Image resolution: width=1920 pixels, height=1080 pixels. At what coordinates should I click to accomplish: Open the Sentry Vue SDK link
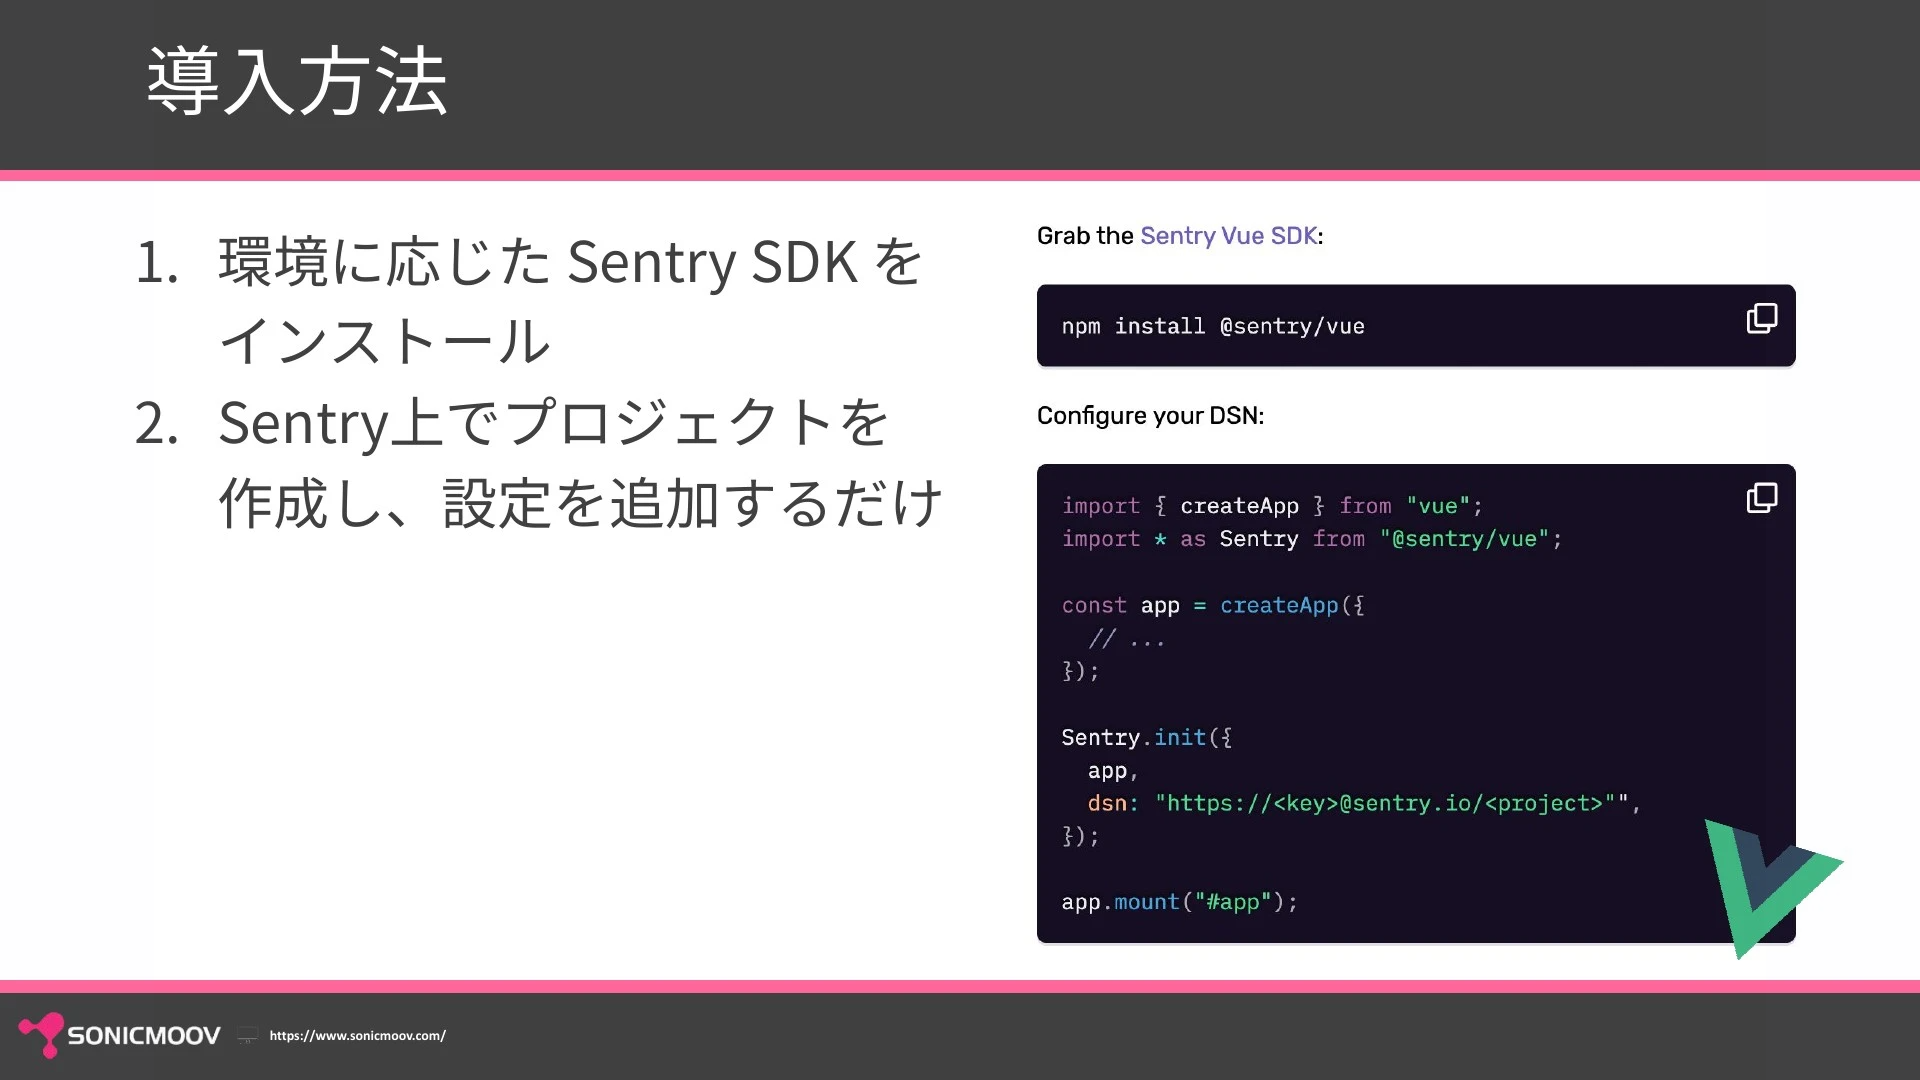(1229, 236)
